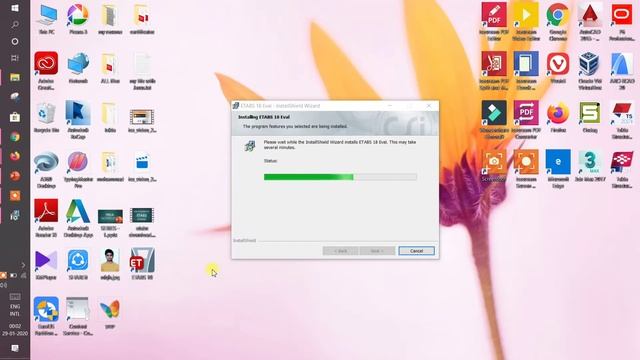The image size is (640, 360).
Task: Open the Network desktop icon
Action: tap(78, 68)
